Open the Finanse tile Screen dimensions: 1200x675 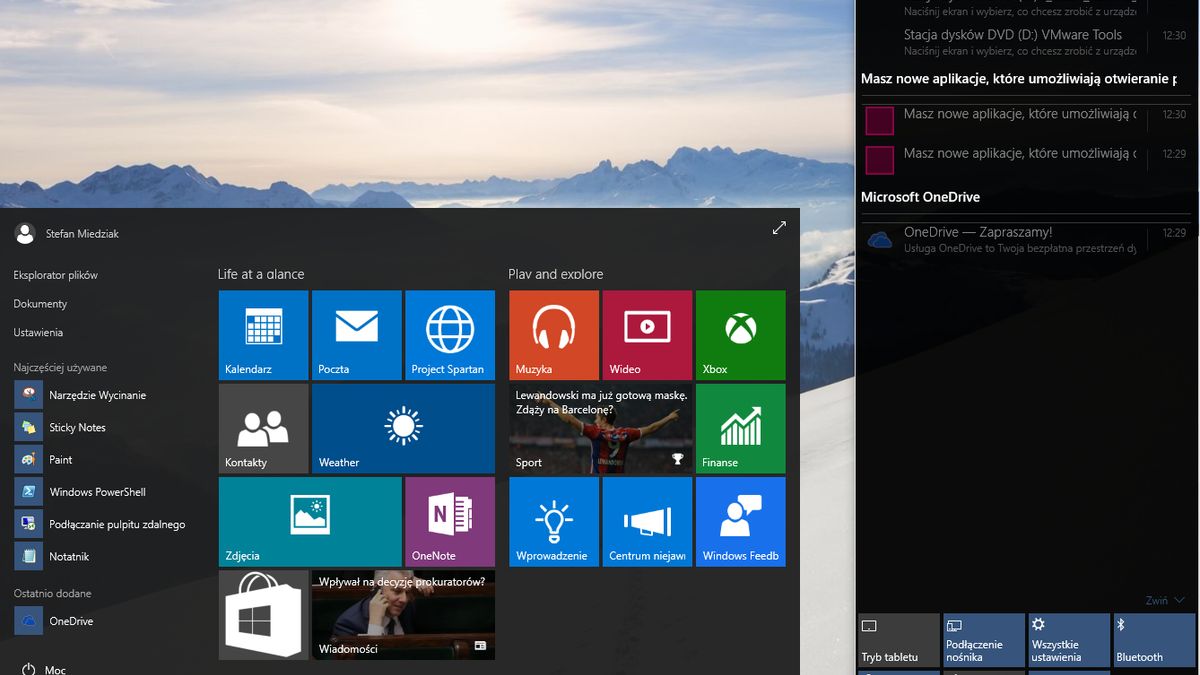[x=740, y=428]
